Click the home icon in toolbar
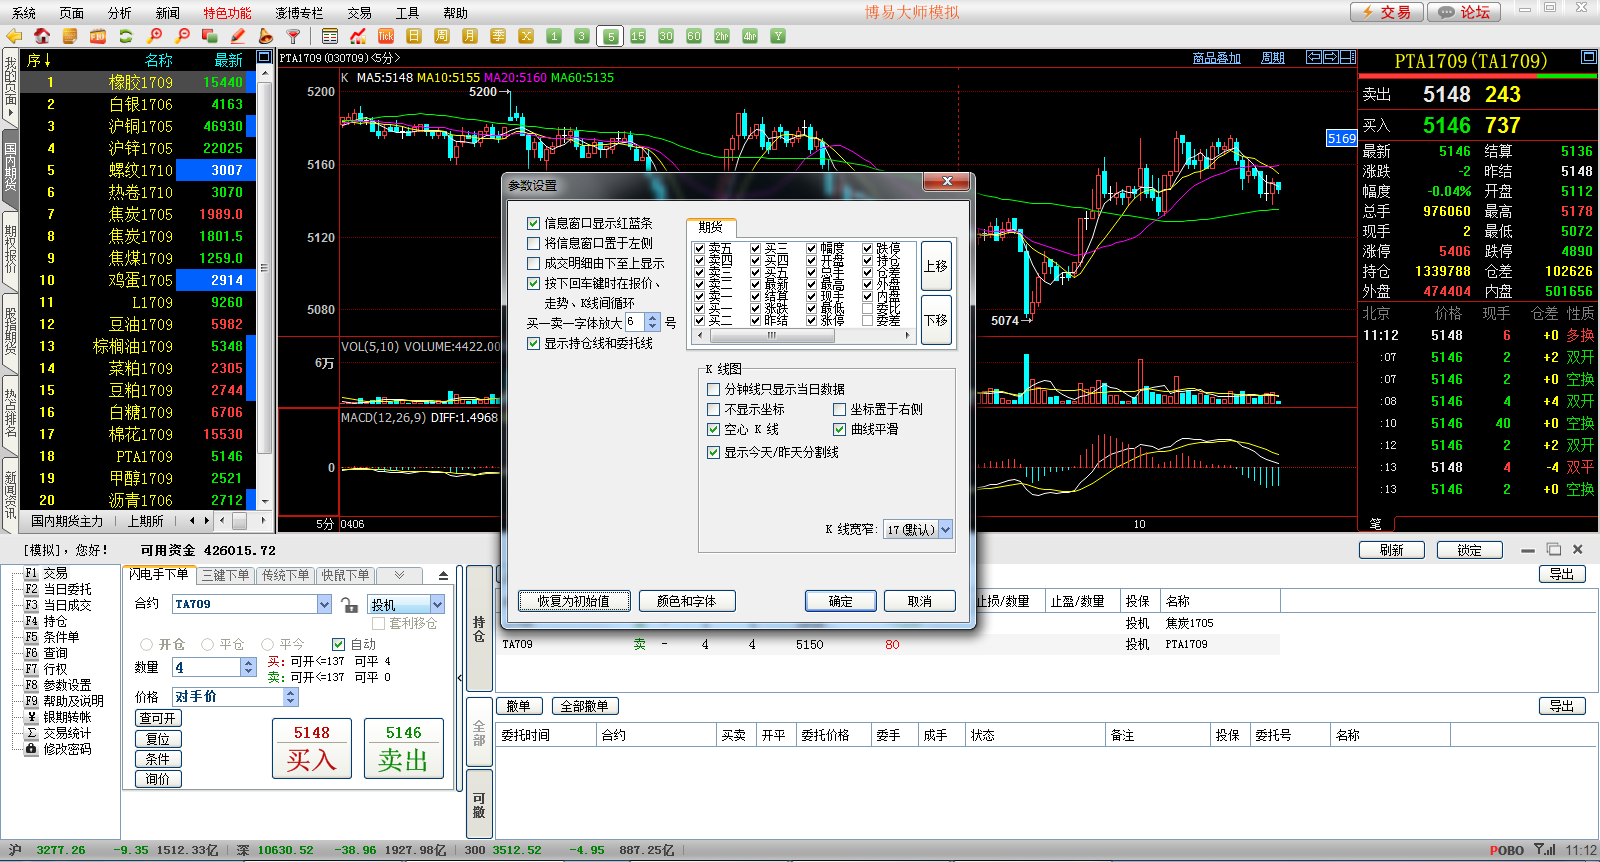This screenshot has width=1600, height=862. 42,36
